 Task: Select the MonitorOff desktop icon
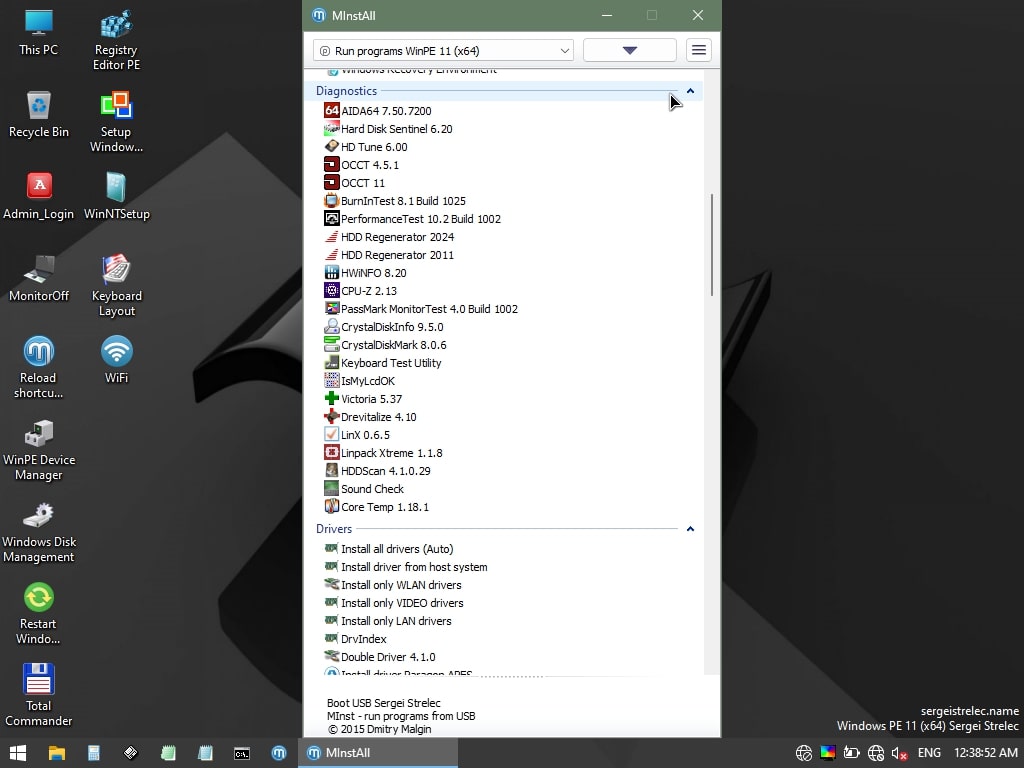pos(39,278)
